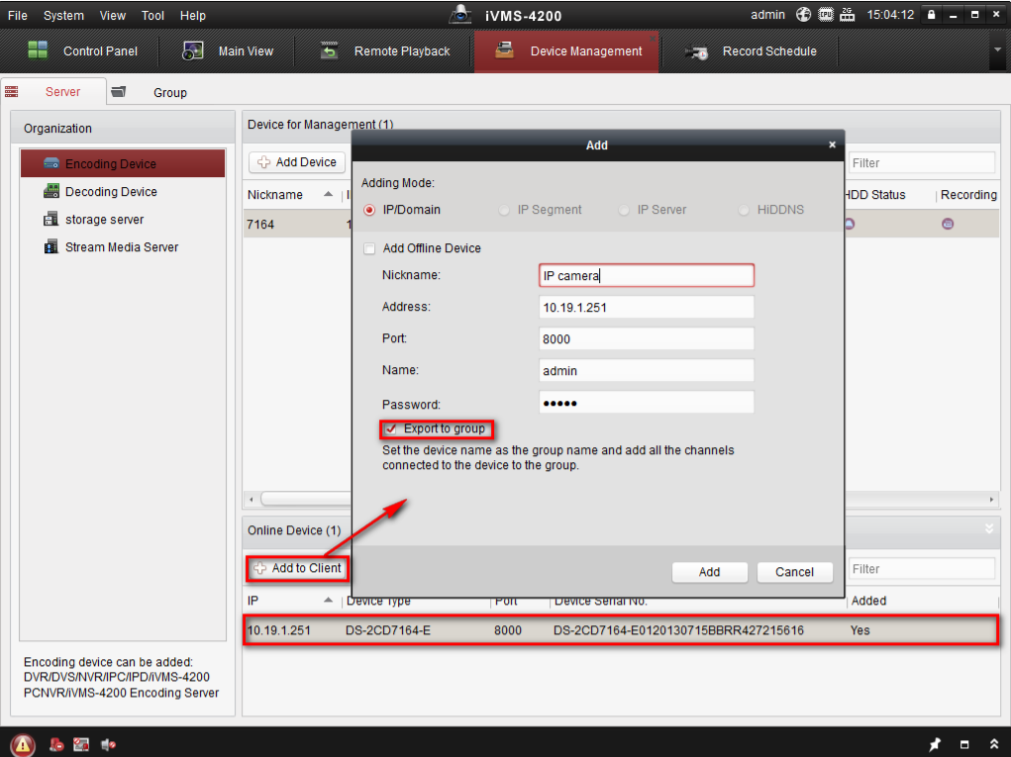This screenshot has width=1011, height=757.
Task: Click the lock screen icon
Action: [x=931, y=14]
